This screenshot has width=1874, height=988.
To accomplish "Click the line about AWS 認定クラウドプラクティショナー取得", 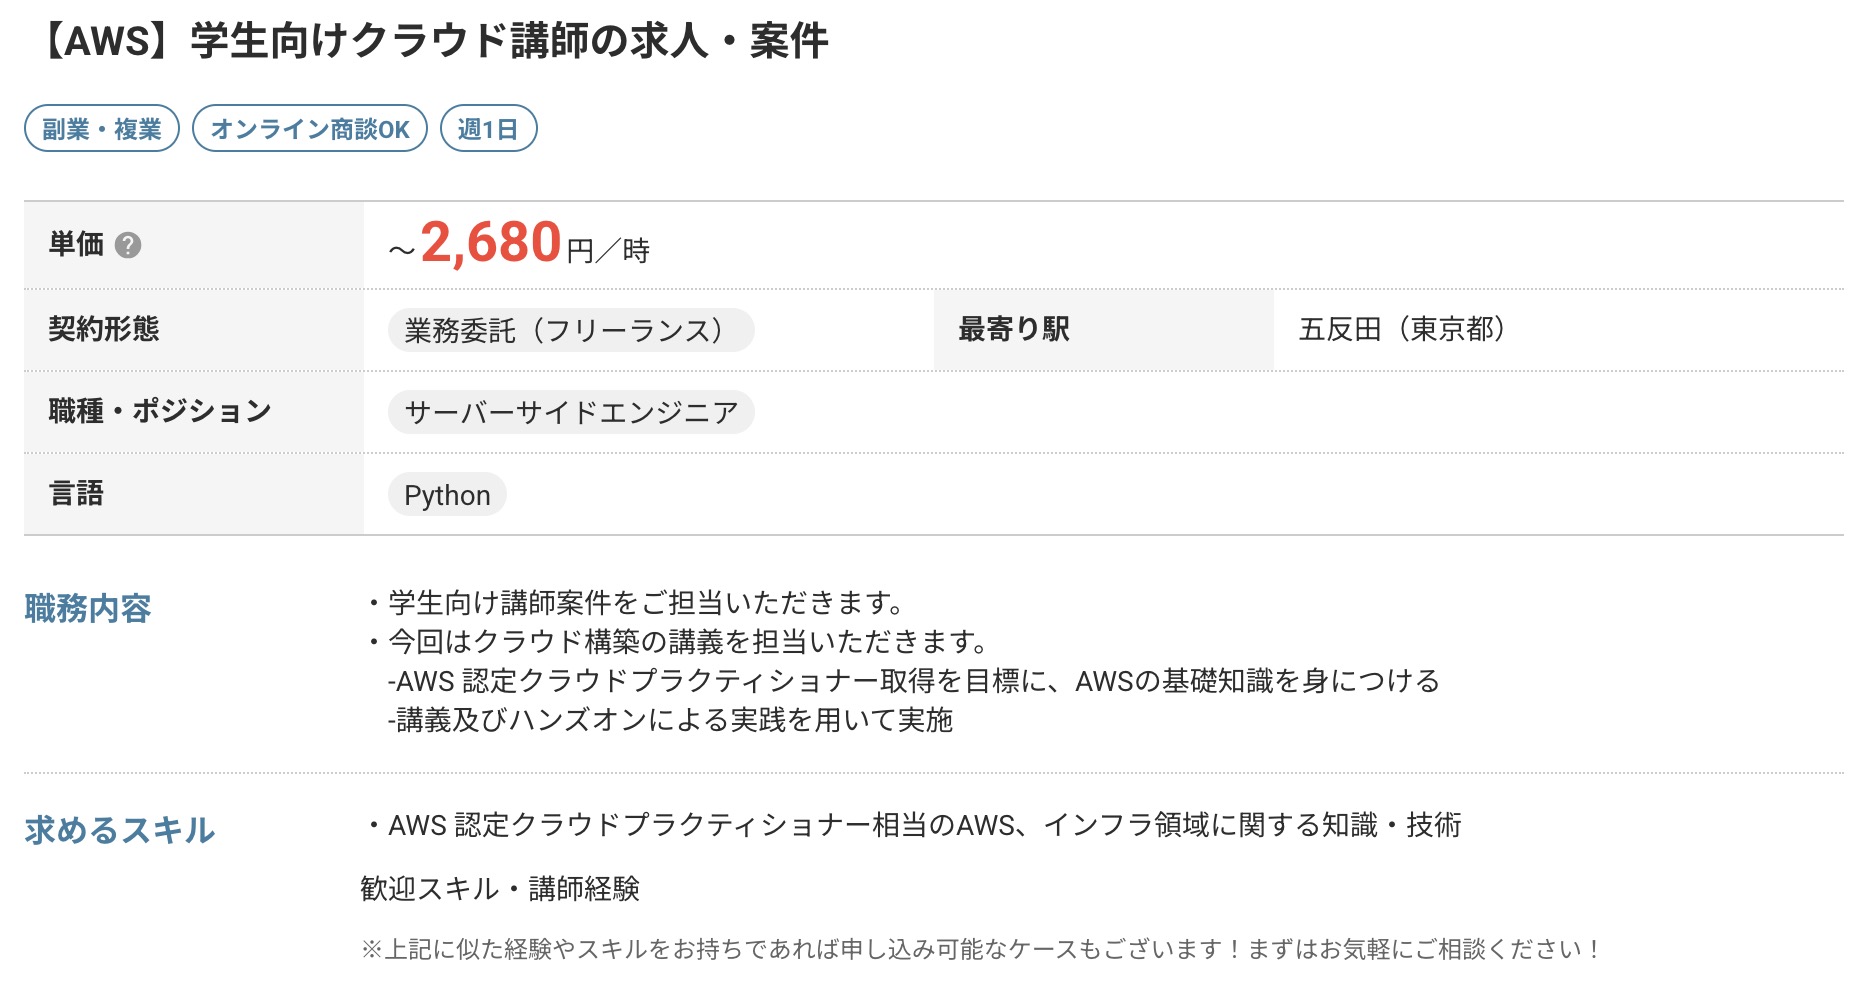I will [x=913, y=681].
